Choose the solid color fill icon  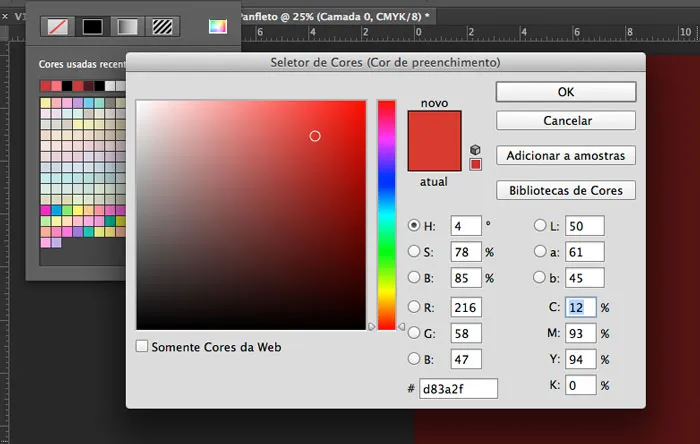click(92, 27)
